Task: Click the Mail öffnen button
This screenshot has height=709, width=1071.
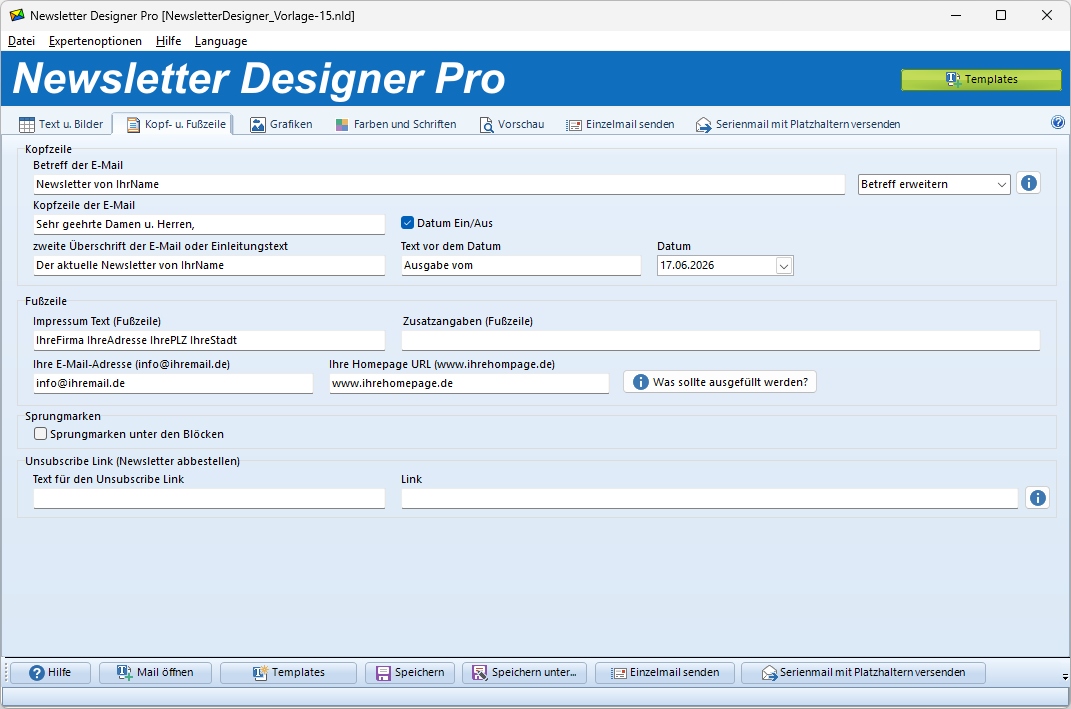Action: (155, 673)
